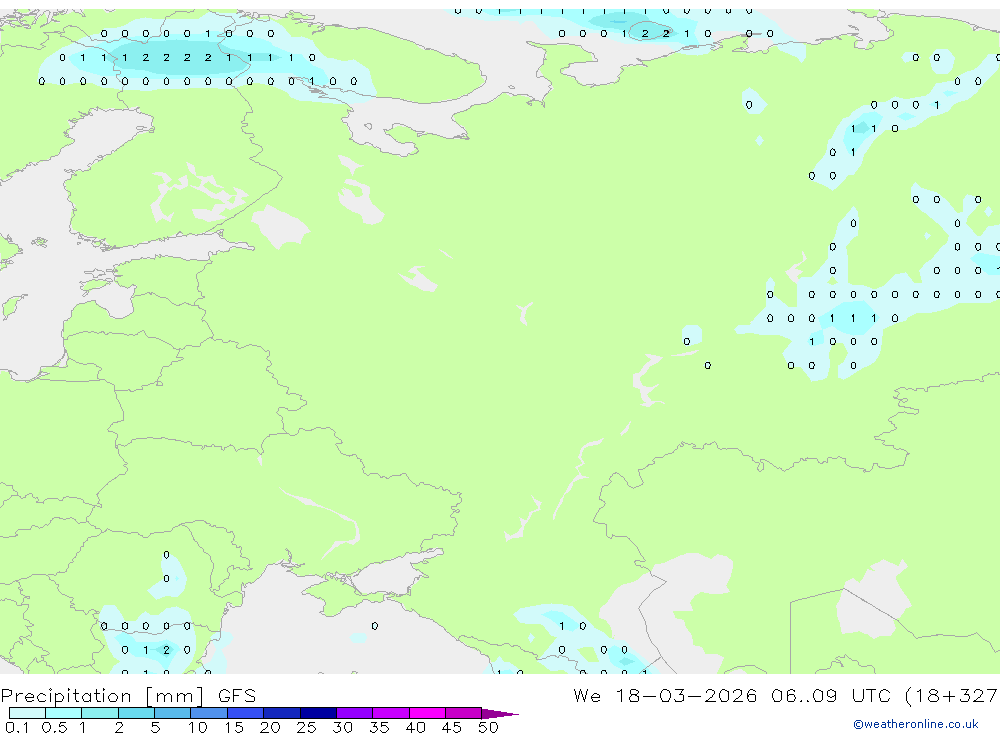Screen dimensions: 1000x733
Task: Click legend scale value "40"
Action: [415, 727]
